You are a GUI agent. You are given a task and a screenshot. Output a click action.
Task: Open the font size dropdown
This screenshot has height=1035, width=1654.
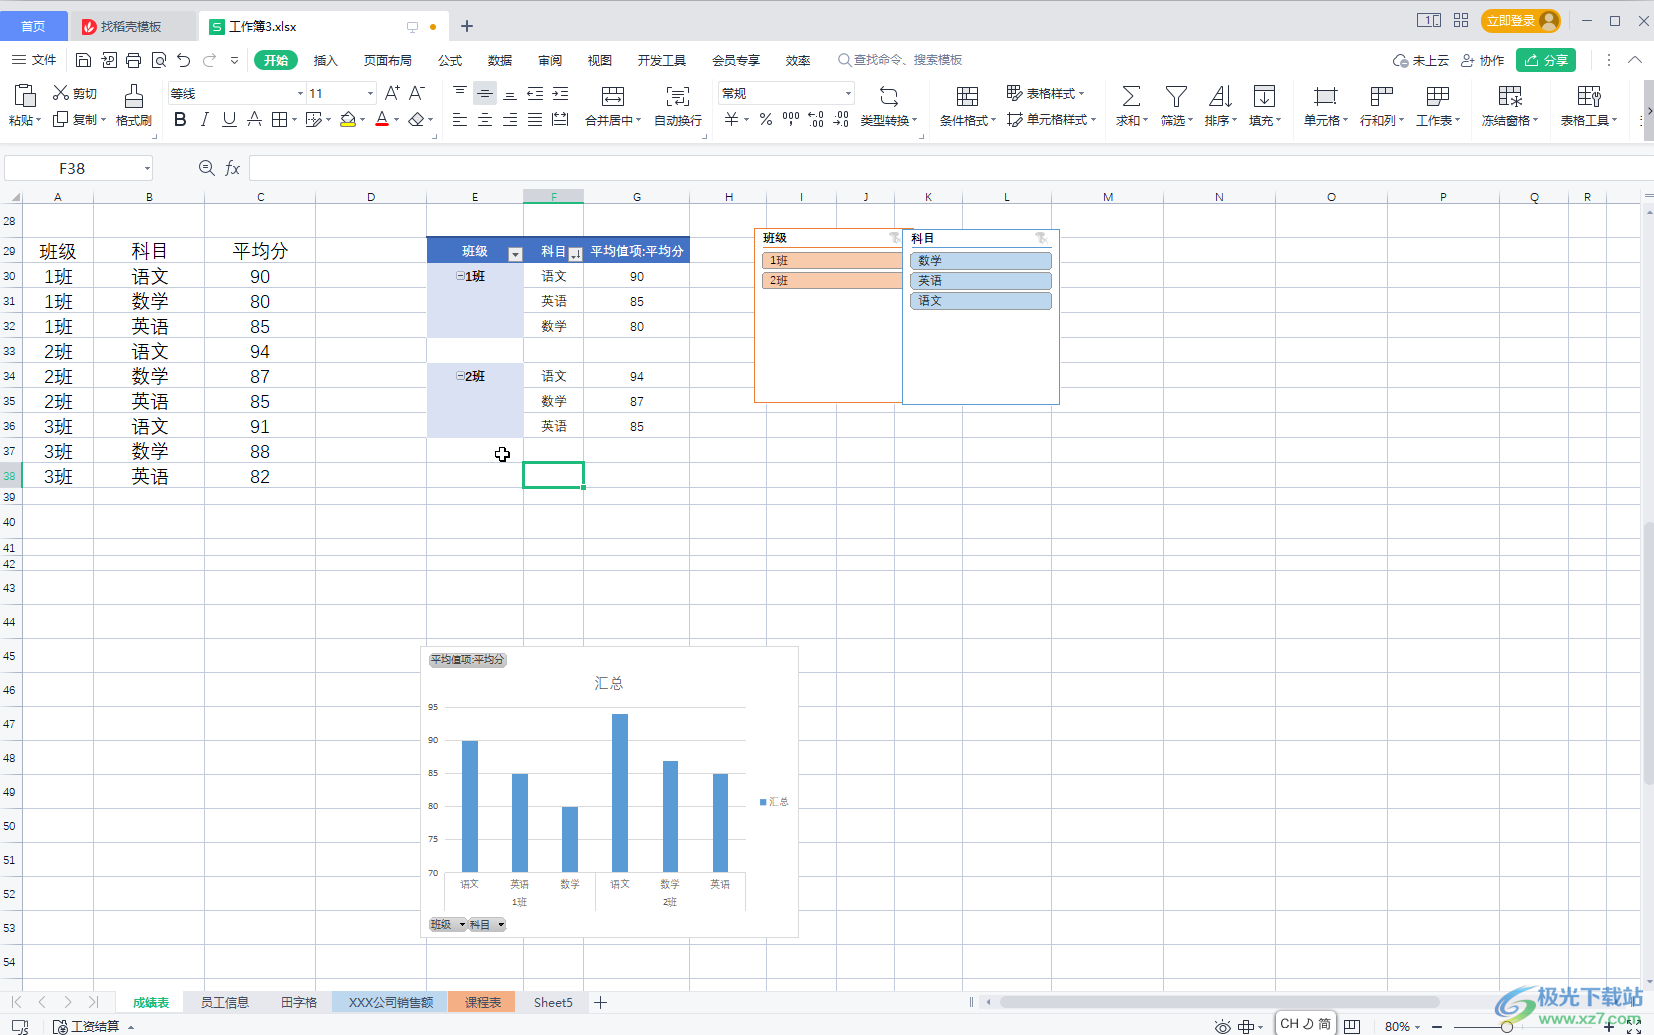coord(370,93)
